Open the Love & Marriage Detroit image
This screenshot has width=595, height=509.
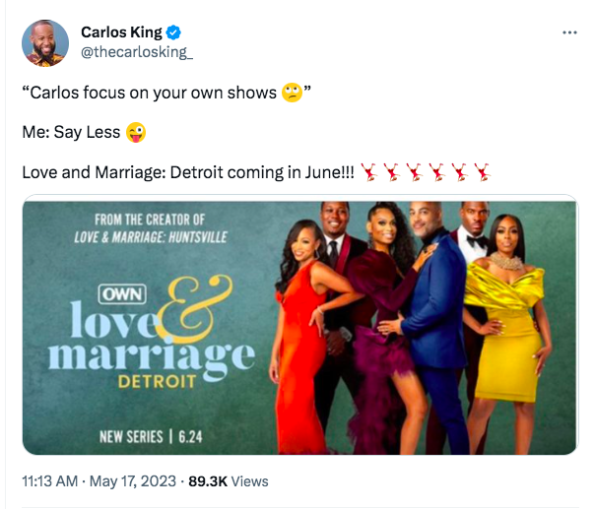300,325
